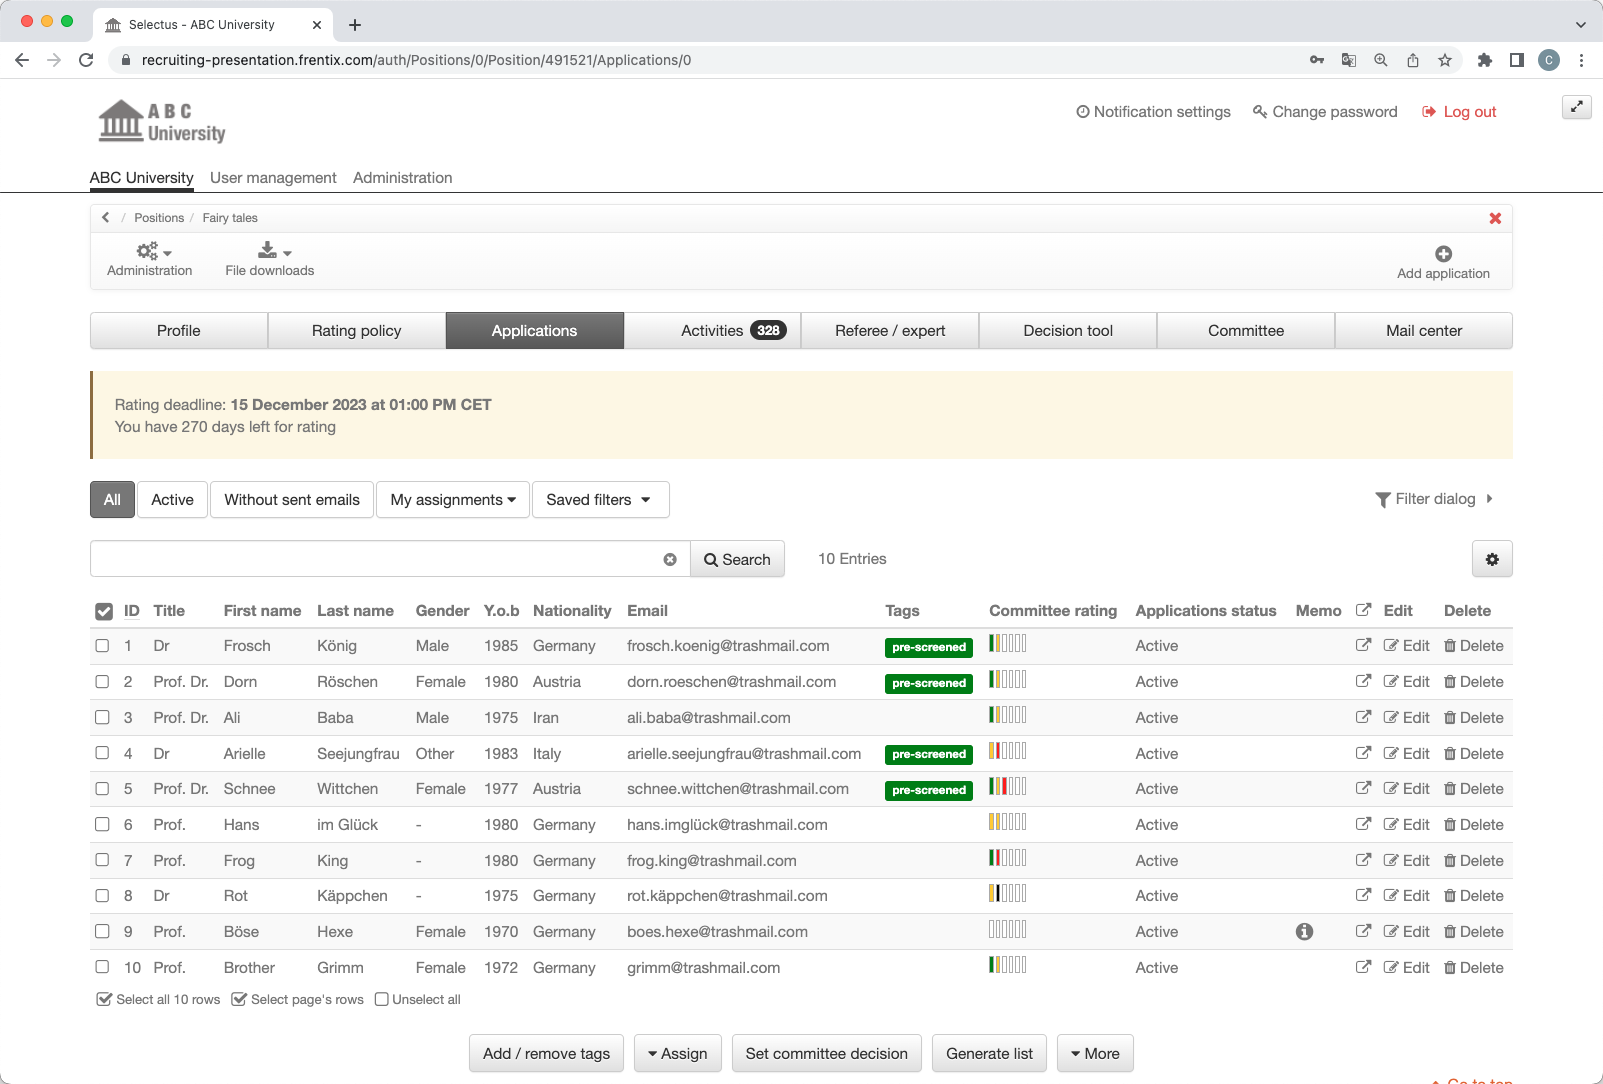Click Set committee decision button
Image resolution: width=1603 pixels, height=1084 pixels.
click(827, 1053)
